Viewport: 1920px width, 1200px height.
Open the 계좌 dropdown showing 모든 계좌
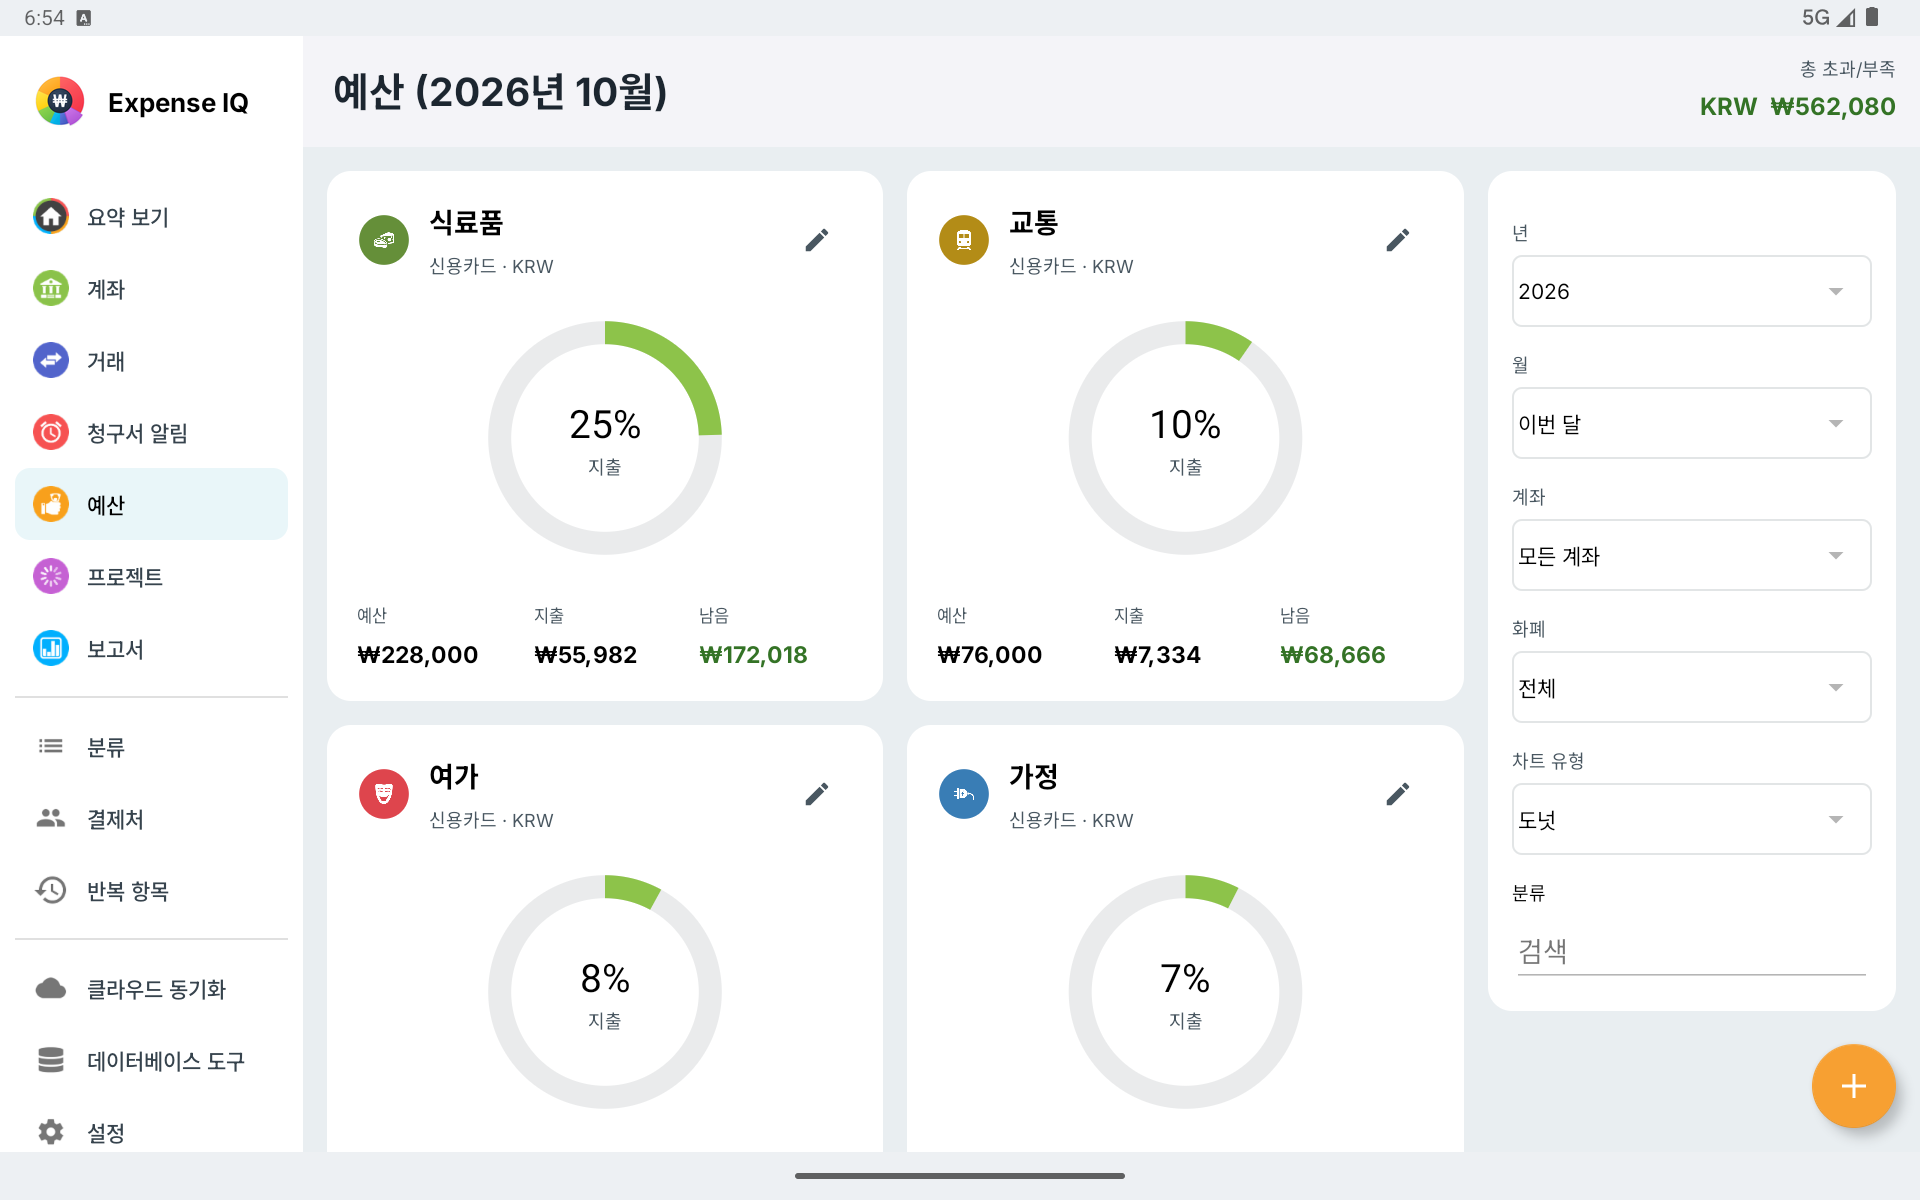pyautogui.click(x=1691, y=555)
